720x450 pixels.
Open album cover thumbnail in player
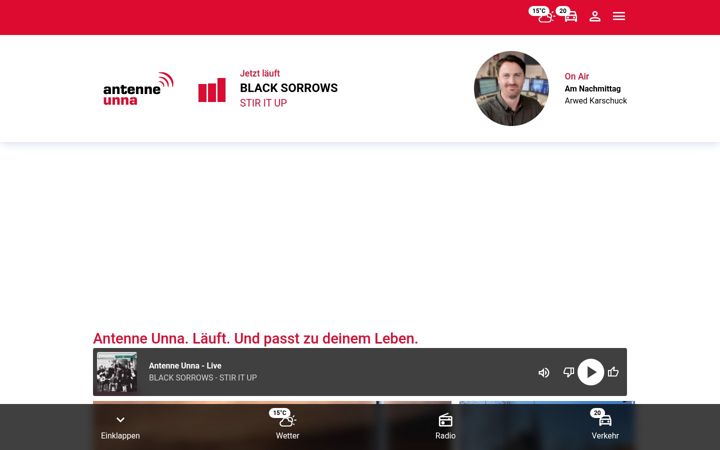pos(117,372)
